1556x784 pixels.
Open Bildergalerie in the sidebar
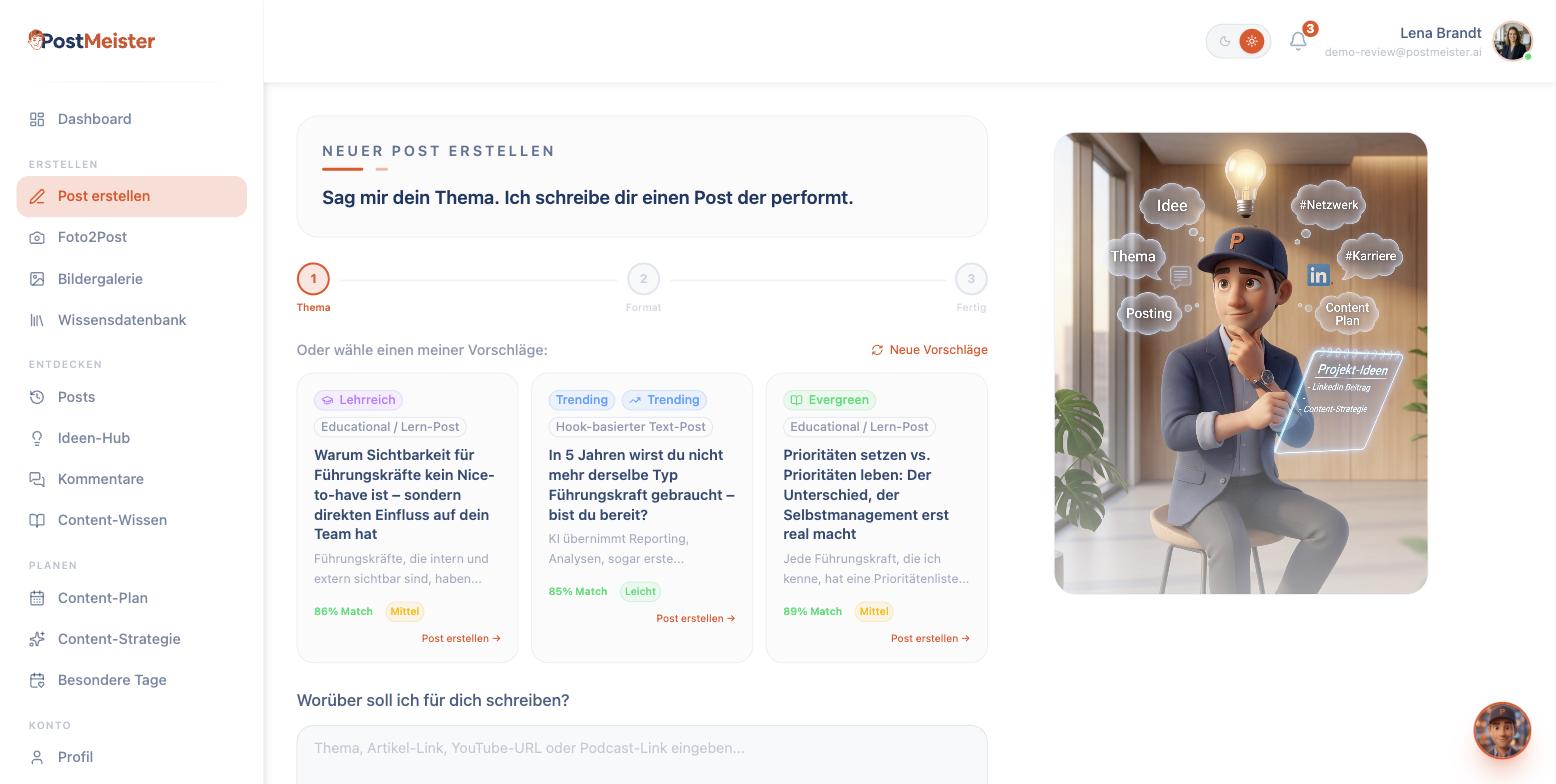[131, 279]
